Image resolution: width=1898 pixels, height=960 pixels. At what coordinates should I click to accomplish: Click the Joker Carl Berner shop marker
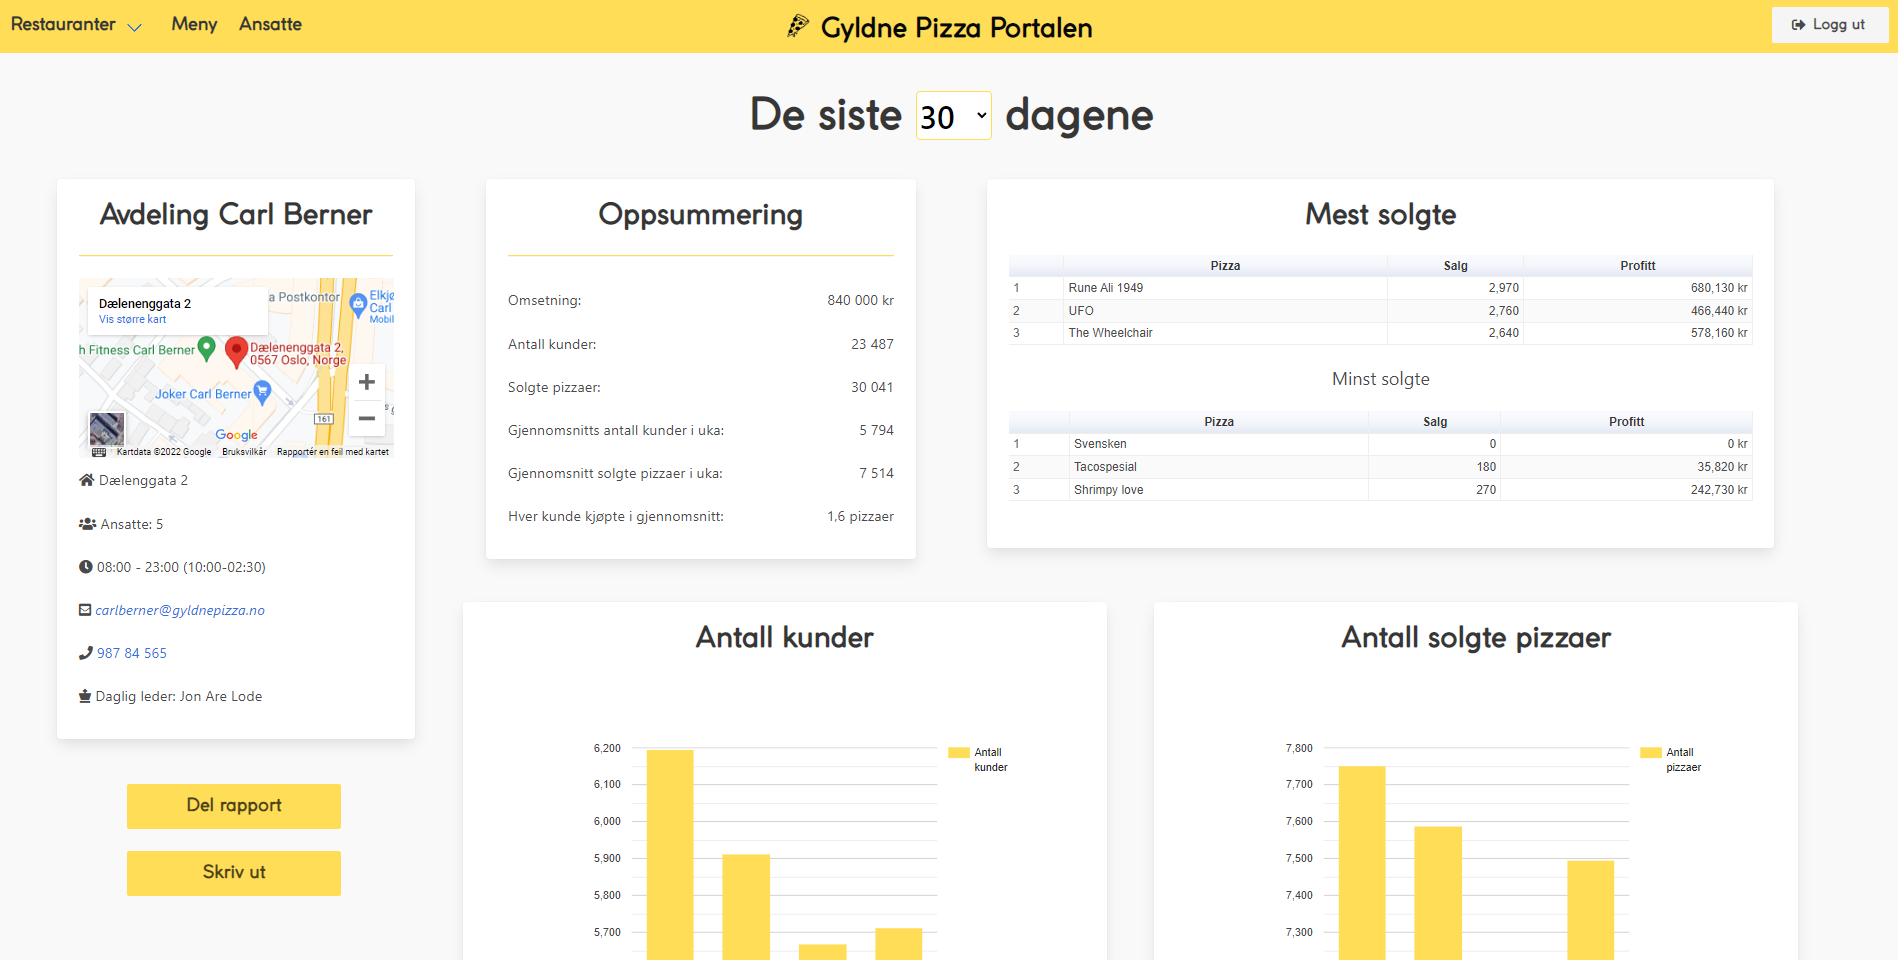click(x=262, y=392)
